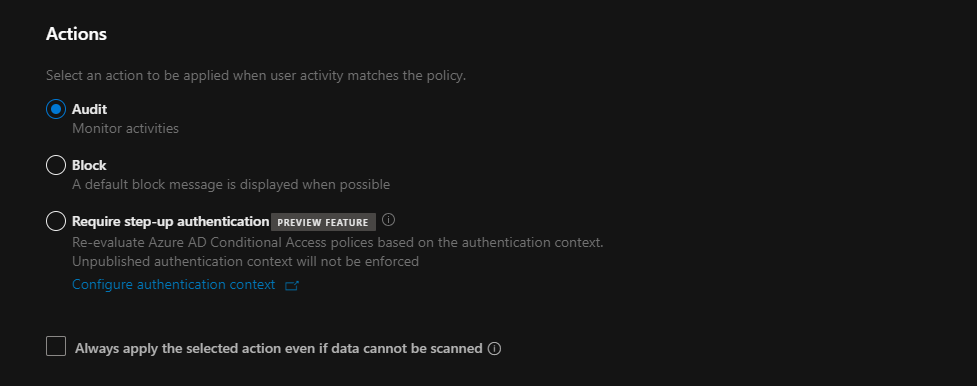Click info icon beside PREVIEW FEATURE badge

[x=389, y=220]
